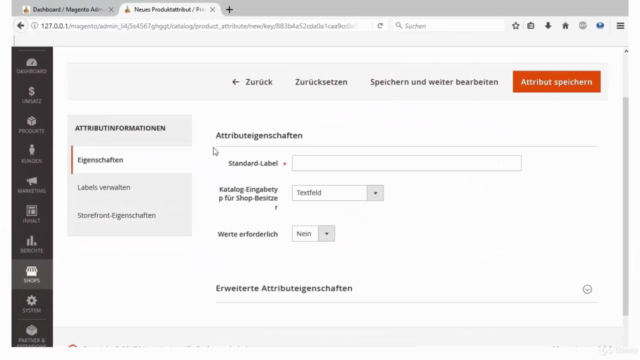The width and height of the screenshot is (640, 360).
Task: Close the Neues Produktattribut tab
Action: (212, 9)
